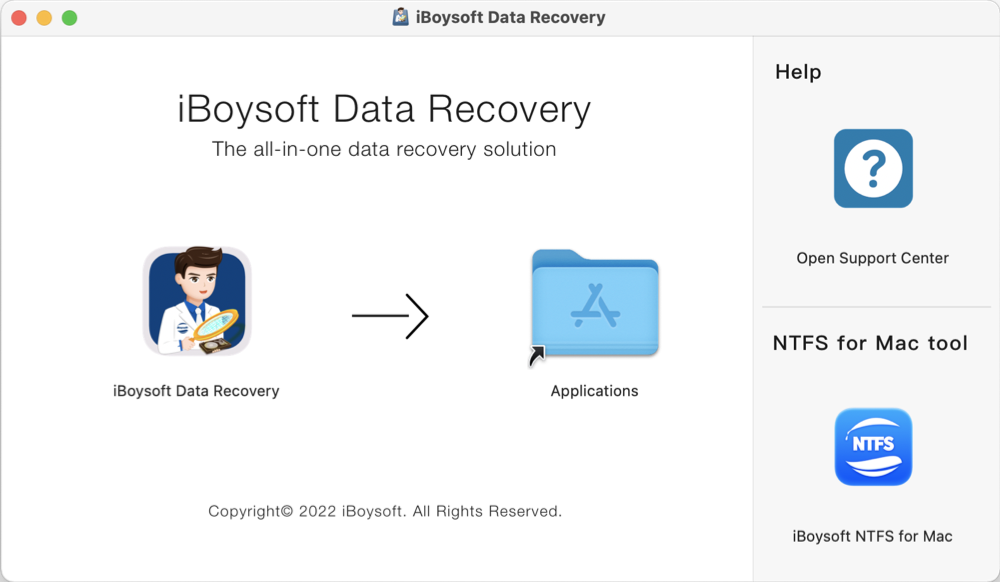Click the question mark support icon
Screen dimensions: 1000x582
point(872,168)
